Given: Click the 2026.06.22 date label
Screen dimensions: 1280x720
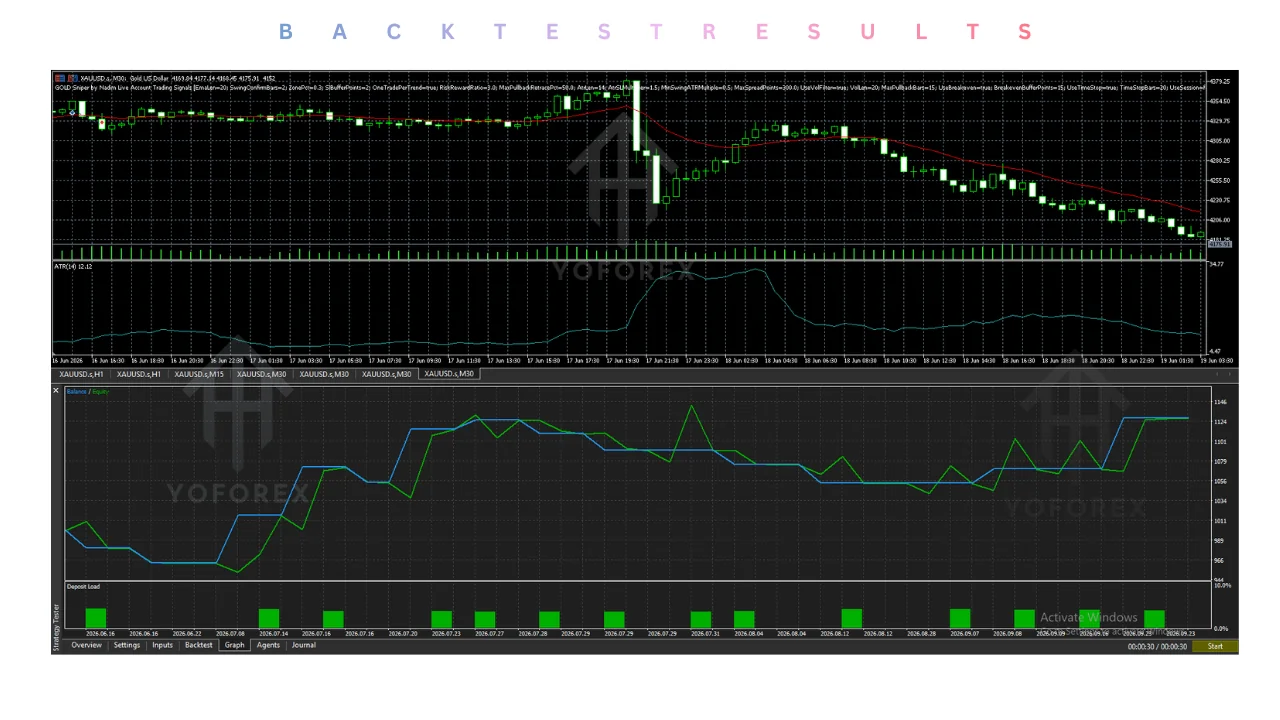Looking at the screenshot, I should pos(186,634).
